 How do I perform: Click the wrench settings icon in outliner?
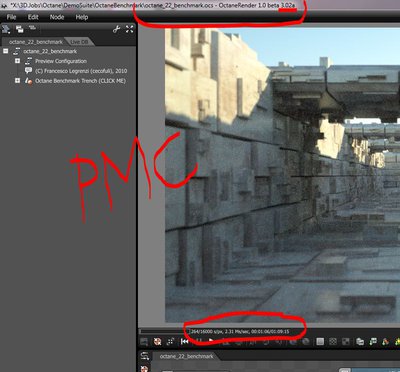(116, 29)
